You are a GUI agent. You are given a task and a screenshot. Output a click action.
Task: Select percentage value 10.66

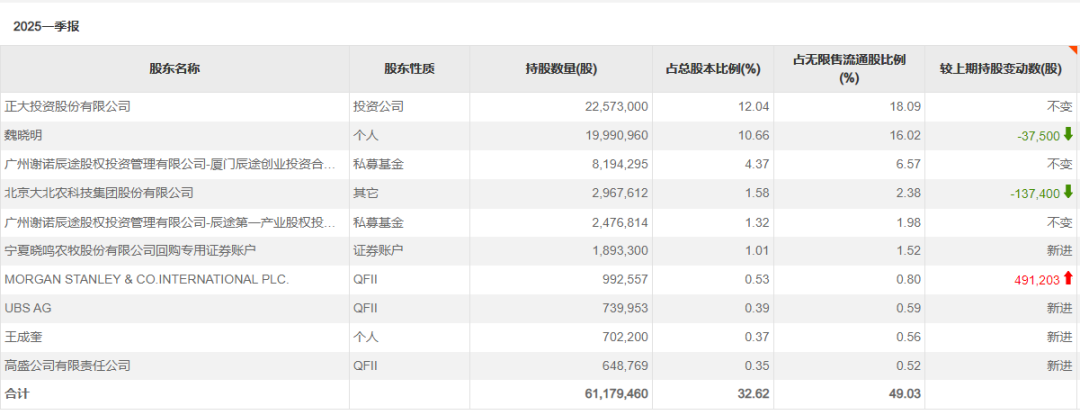(756, 136)
